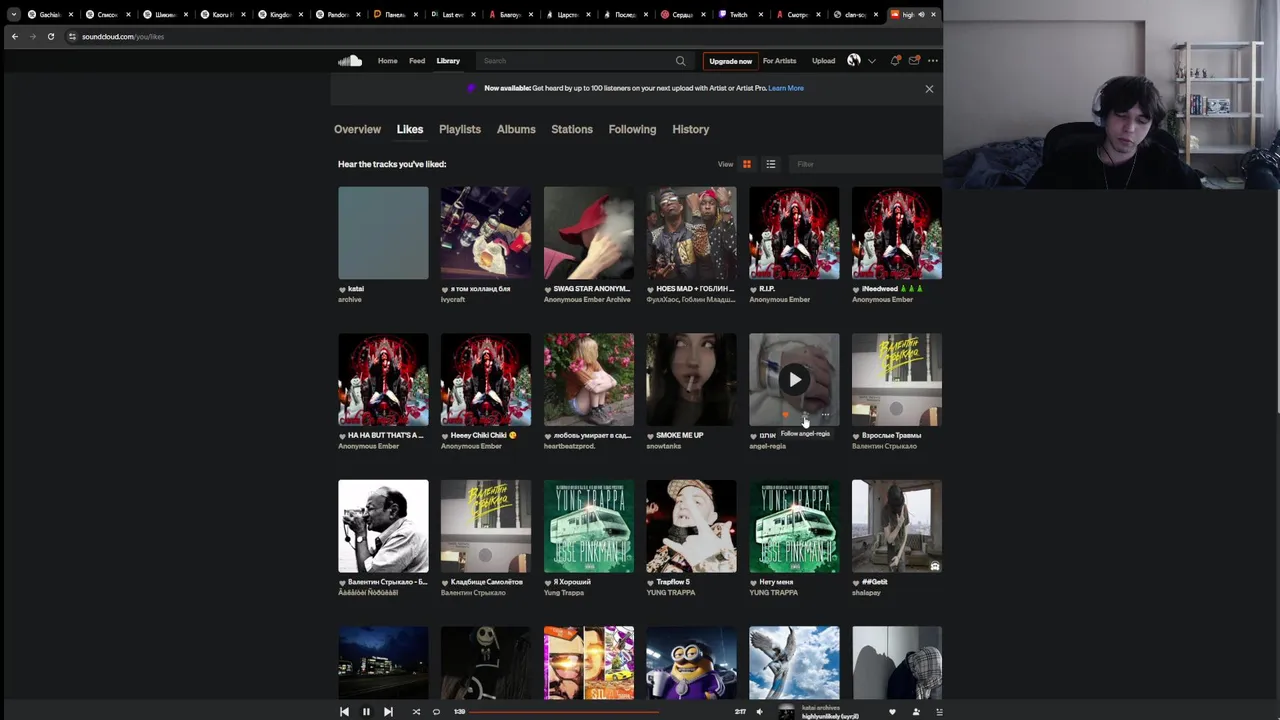Open the Trapflow 5 track title
Screen dimensions: 1280x720
pyautogui.click(x=673, y=582)
